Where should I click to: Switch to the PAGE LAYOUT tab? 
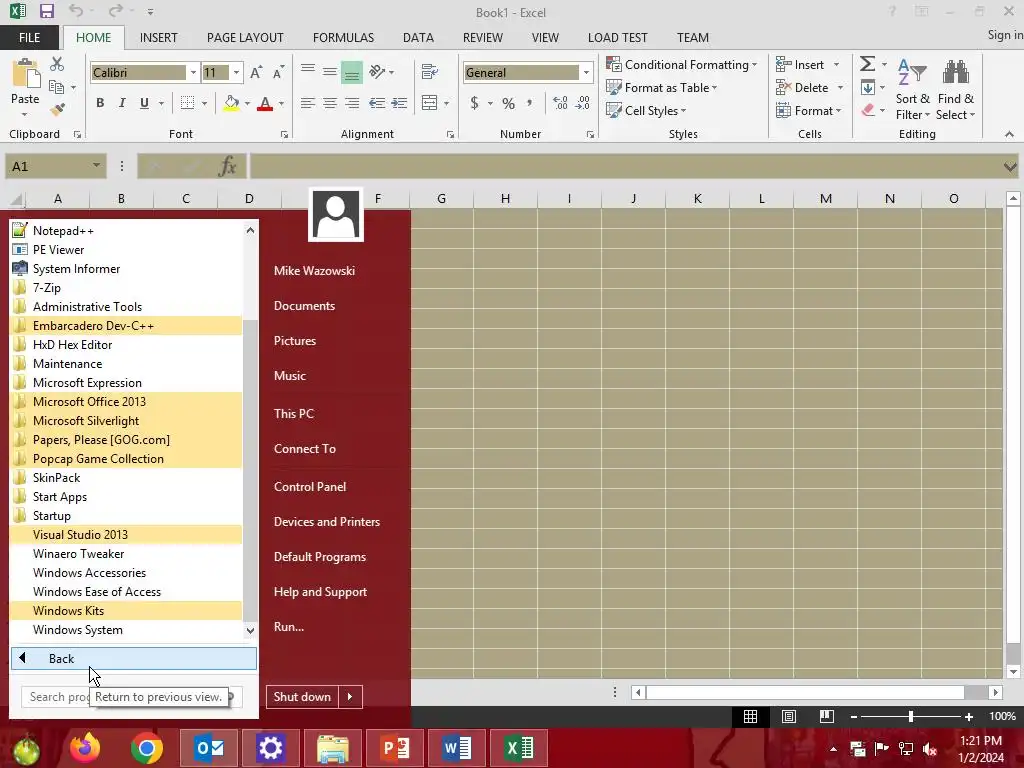coord(245,38)
